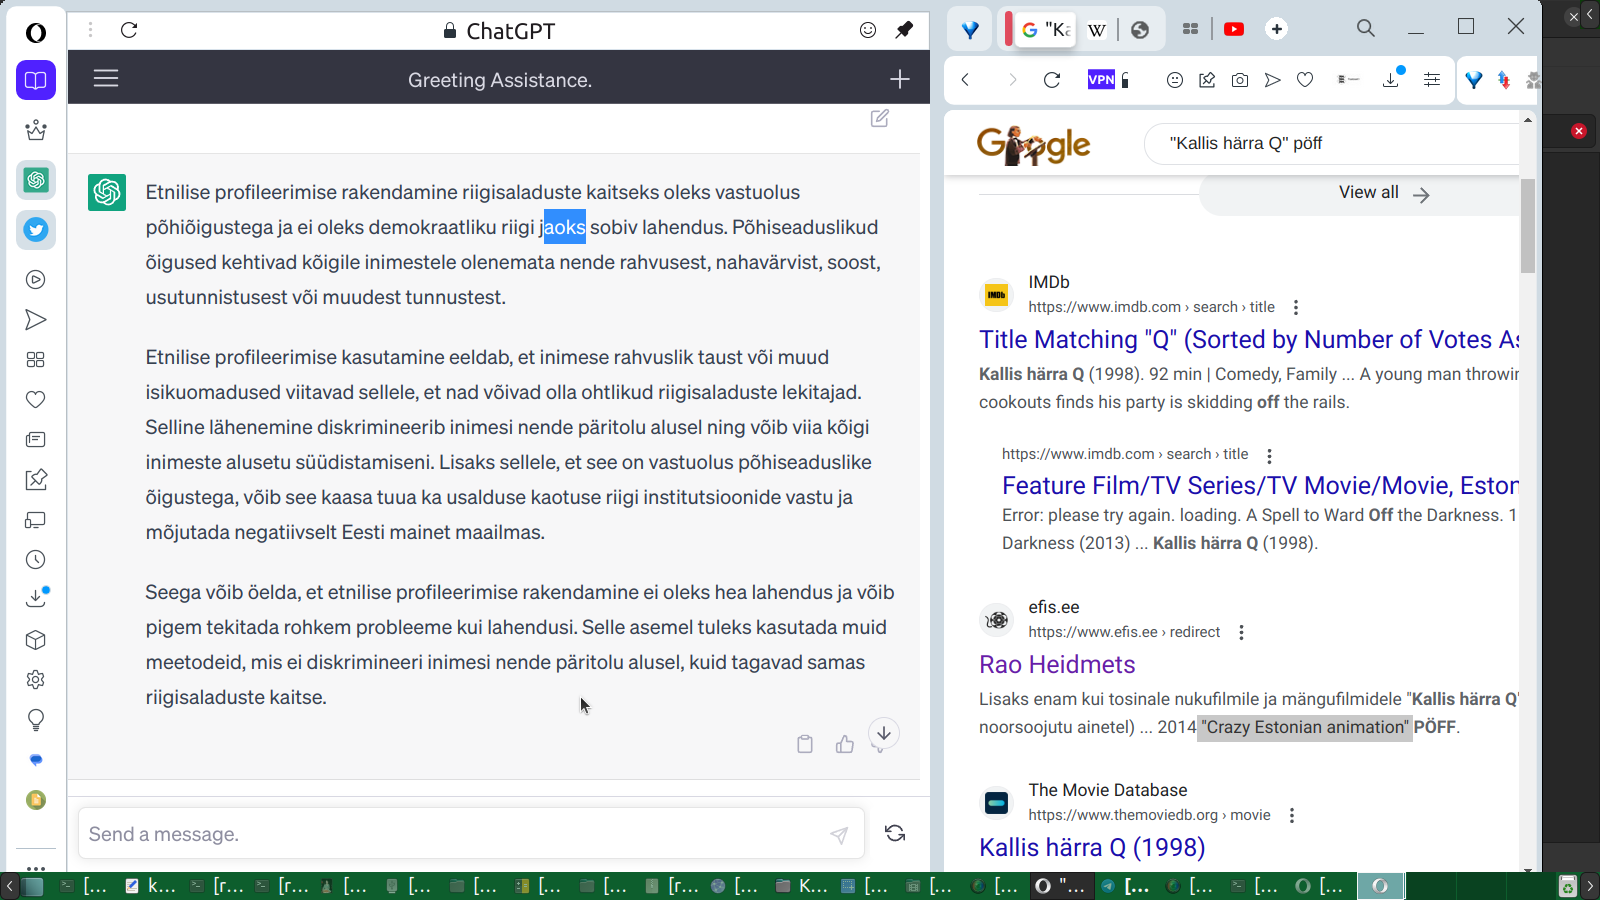Open the Extensions cube icon in sidebar

point(36,640)
